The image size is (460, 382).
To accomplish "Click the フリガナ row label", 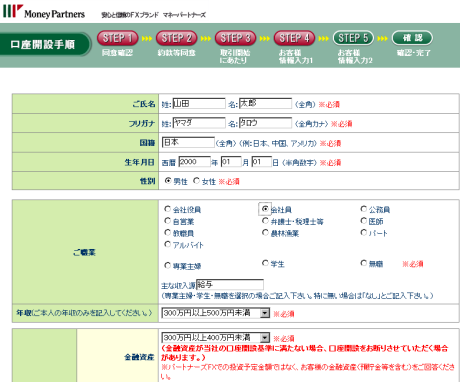I will click(x=142, y=124).
